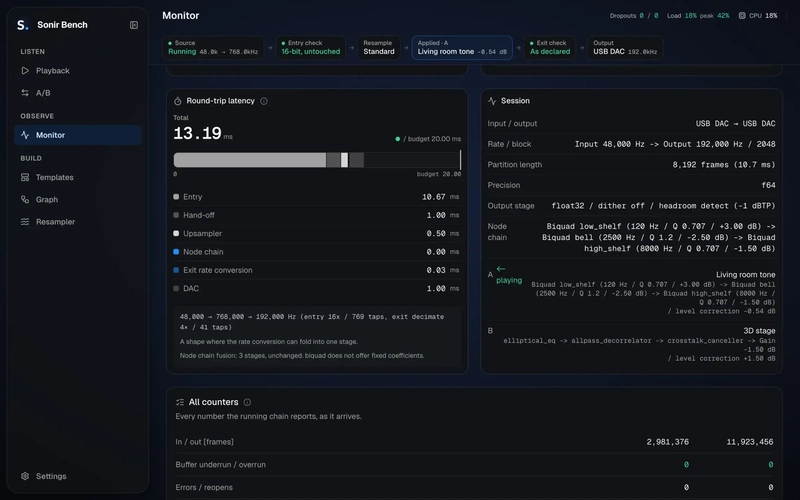Select the Source stage chip
This screenshot has width=800, height=500.
(213, 47)
